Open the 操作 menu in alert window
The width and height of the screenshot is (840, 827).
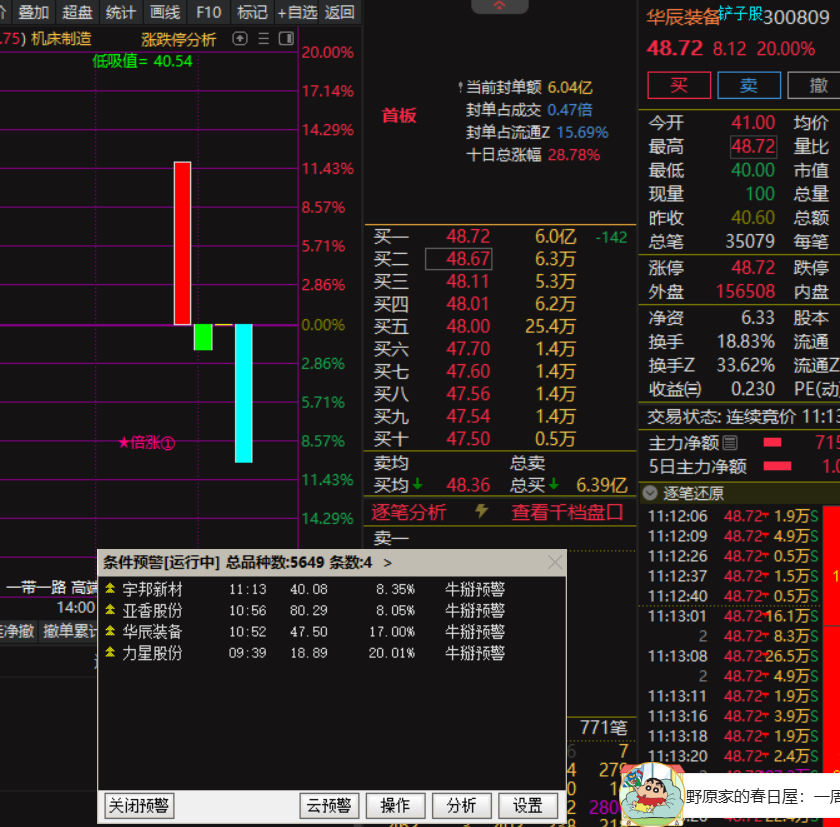[x=395, y=805]
